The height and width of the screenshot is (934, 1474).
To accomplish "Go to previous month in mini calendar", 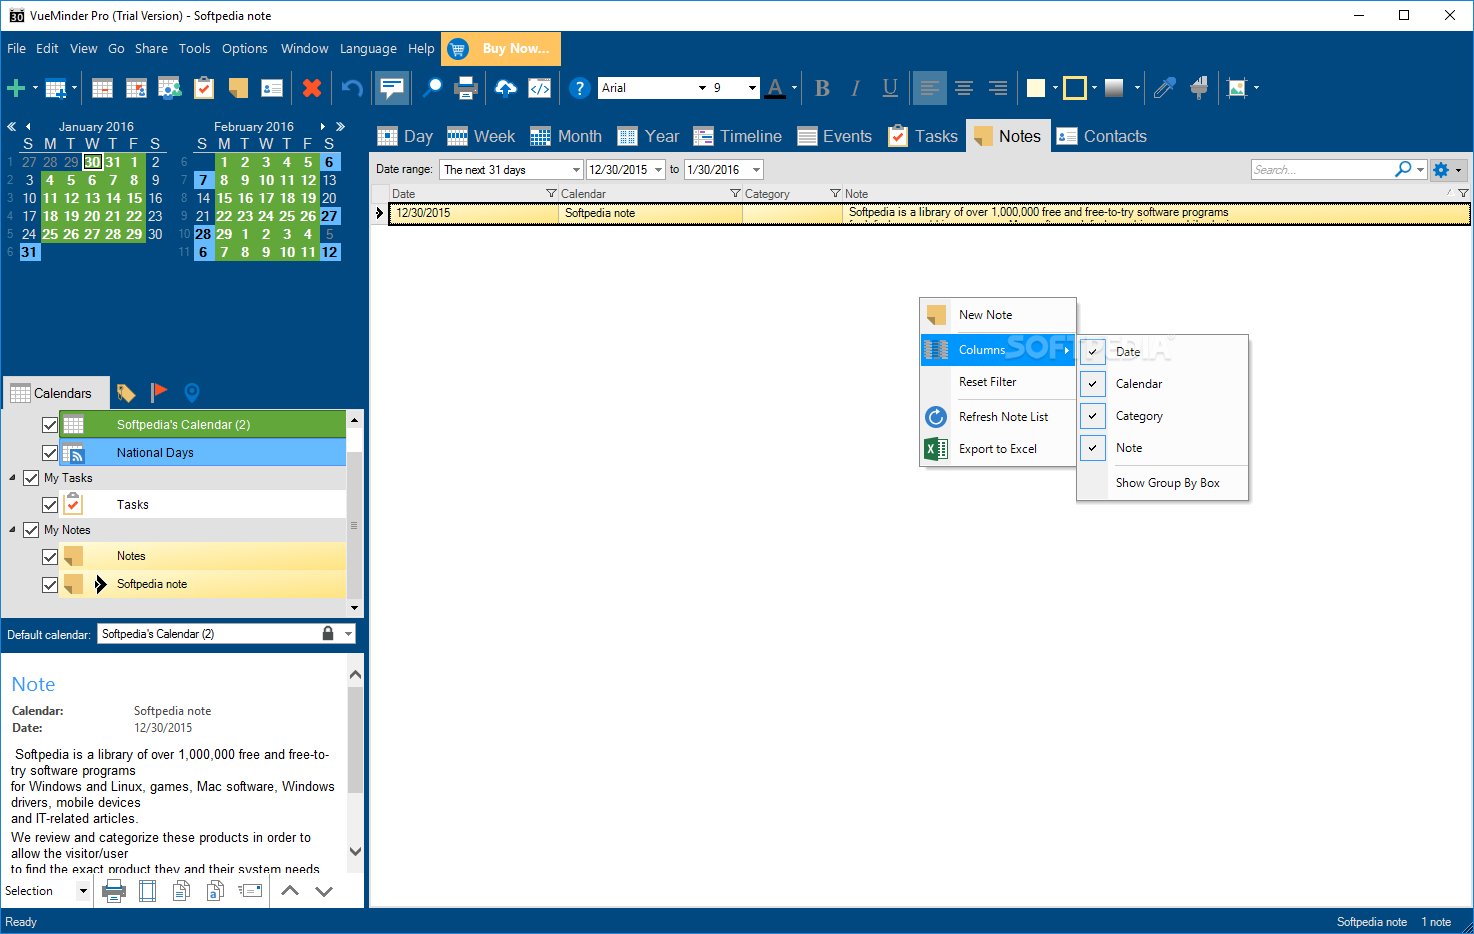I will click(x=28, y=127).
